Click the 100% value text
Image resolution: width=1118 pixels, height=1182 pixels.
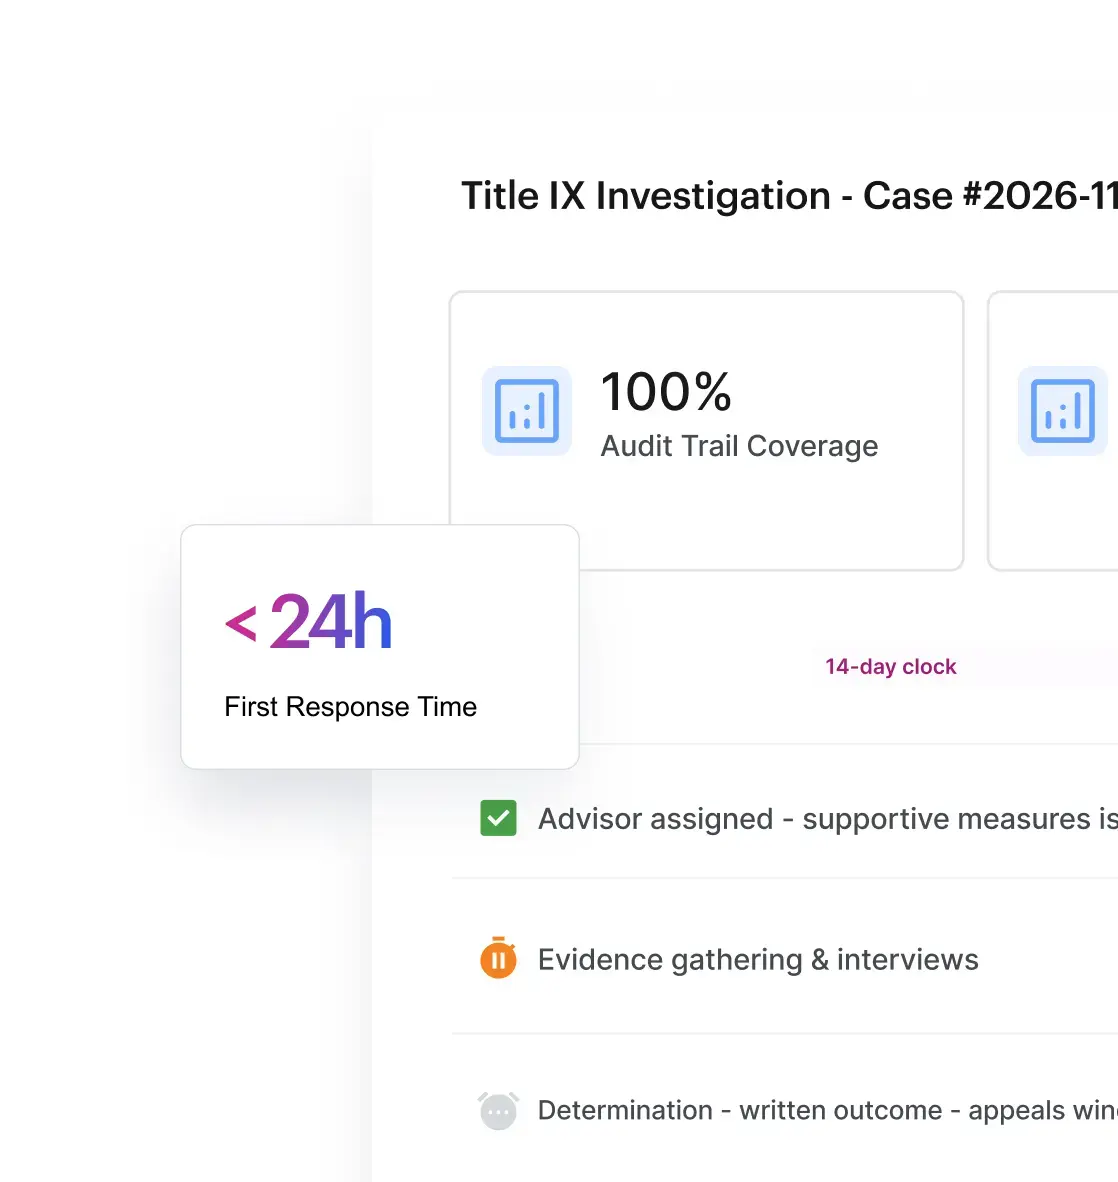(x=666, y=392)
